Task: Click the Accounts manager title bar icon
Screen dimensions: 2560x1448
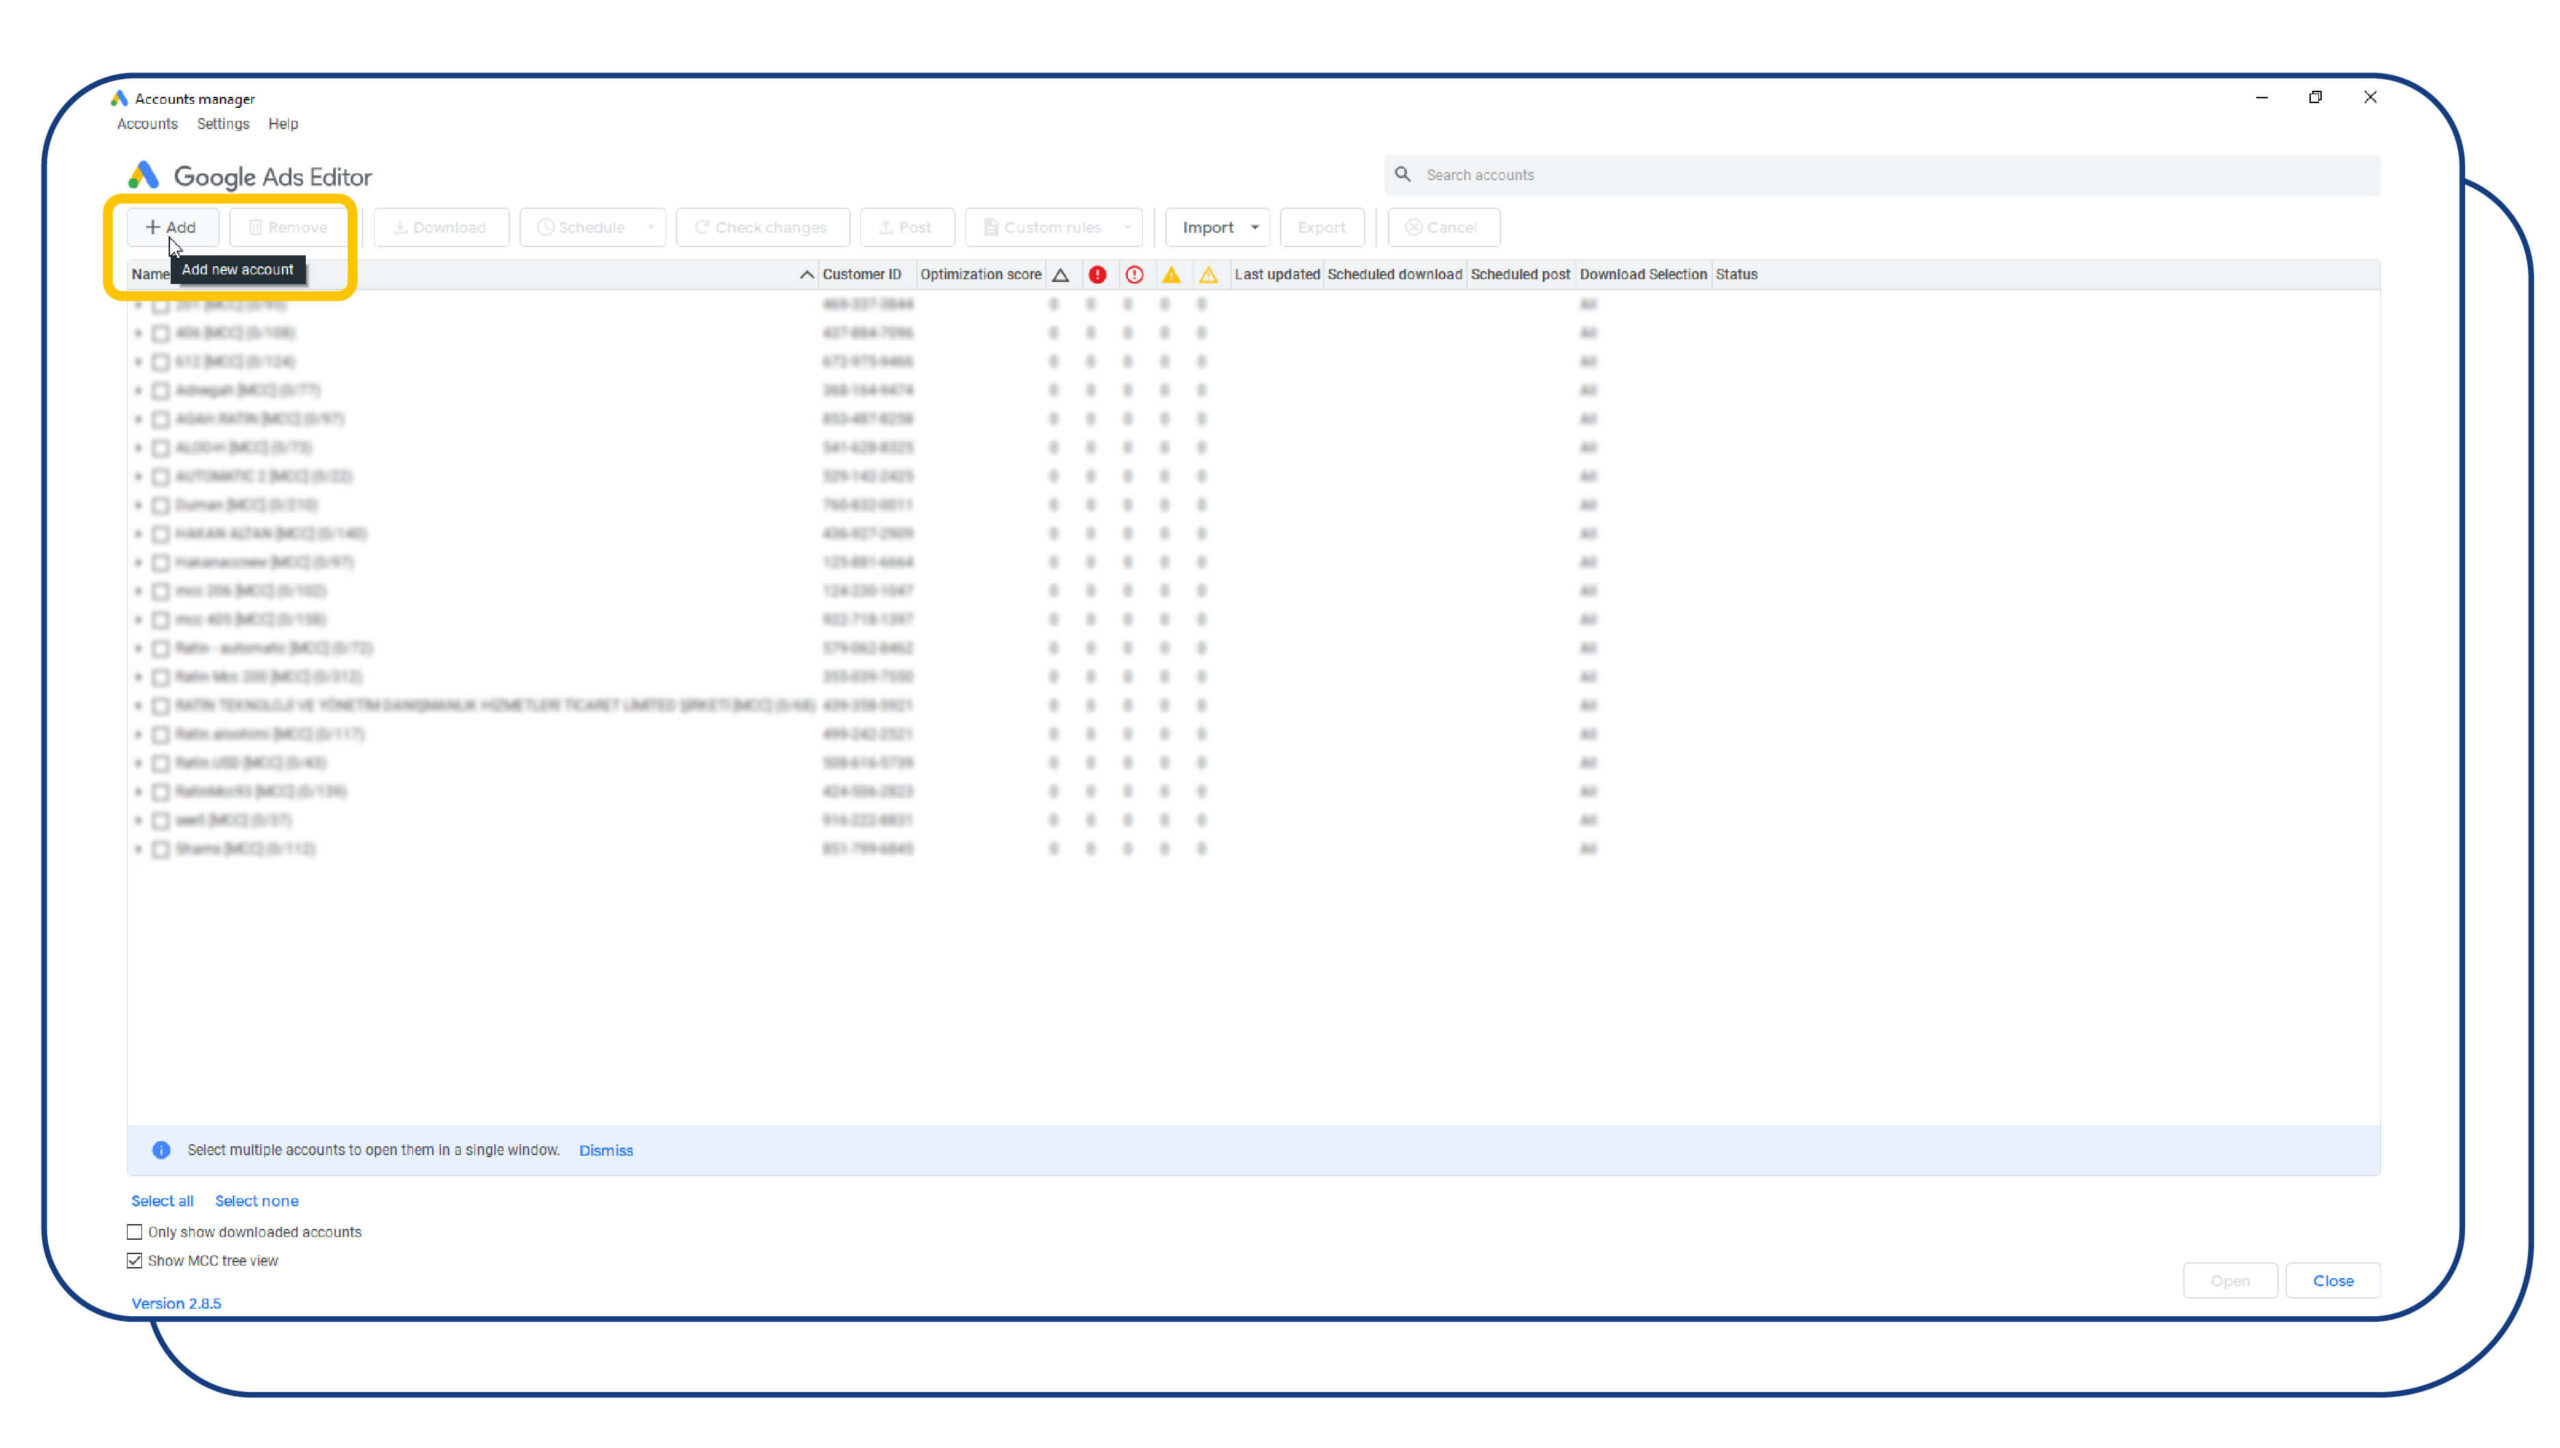Action: (x=119, y=98)
